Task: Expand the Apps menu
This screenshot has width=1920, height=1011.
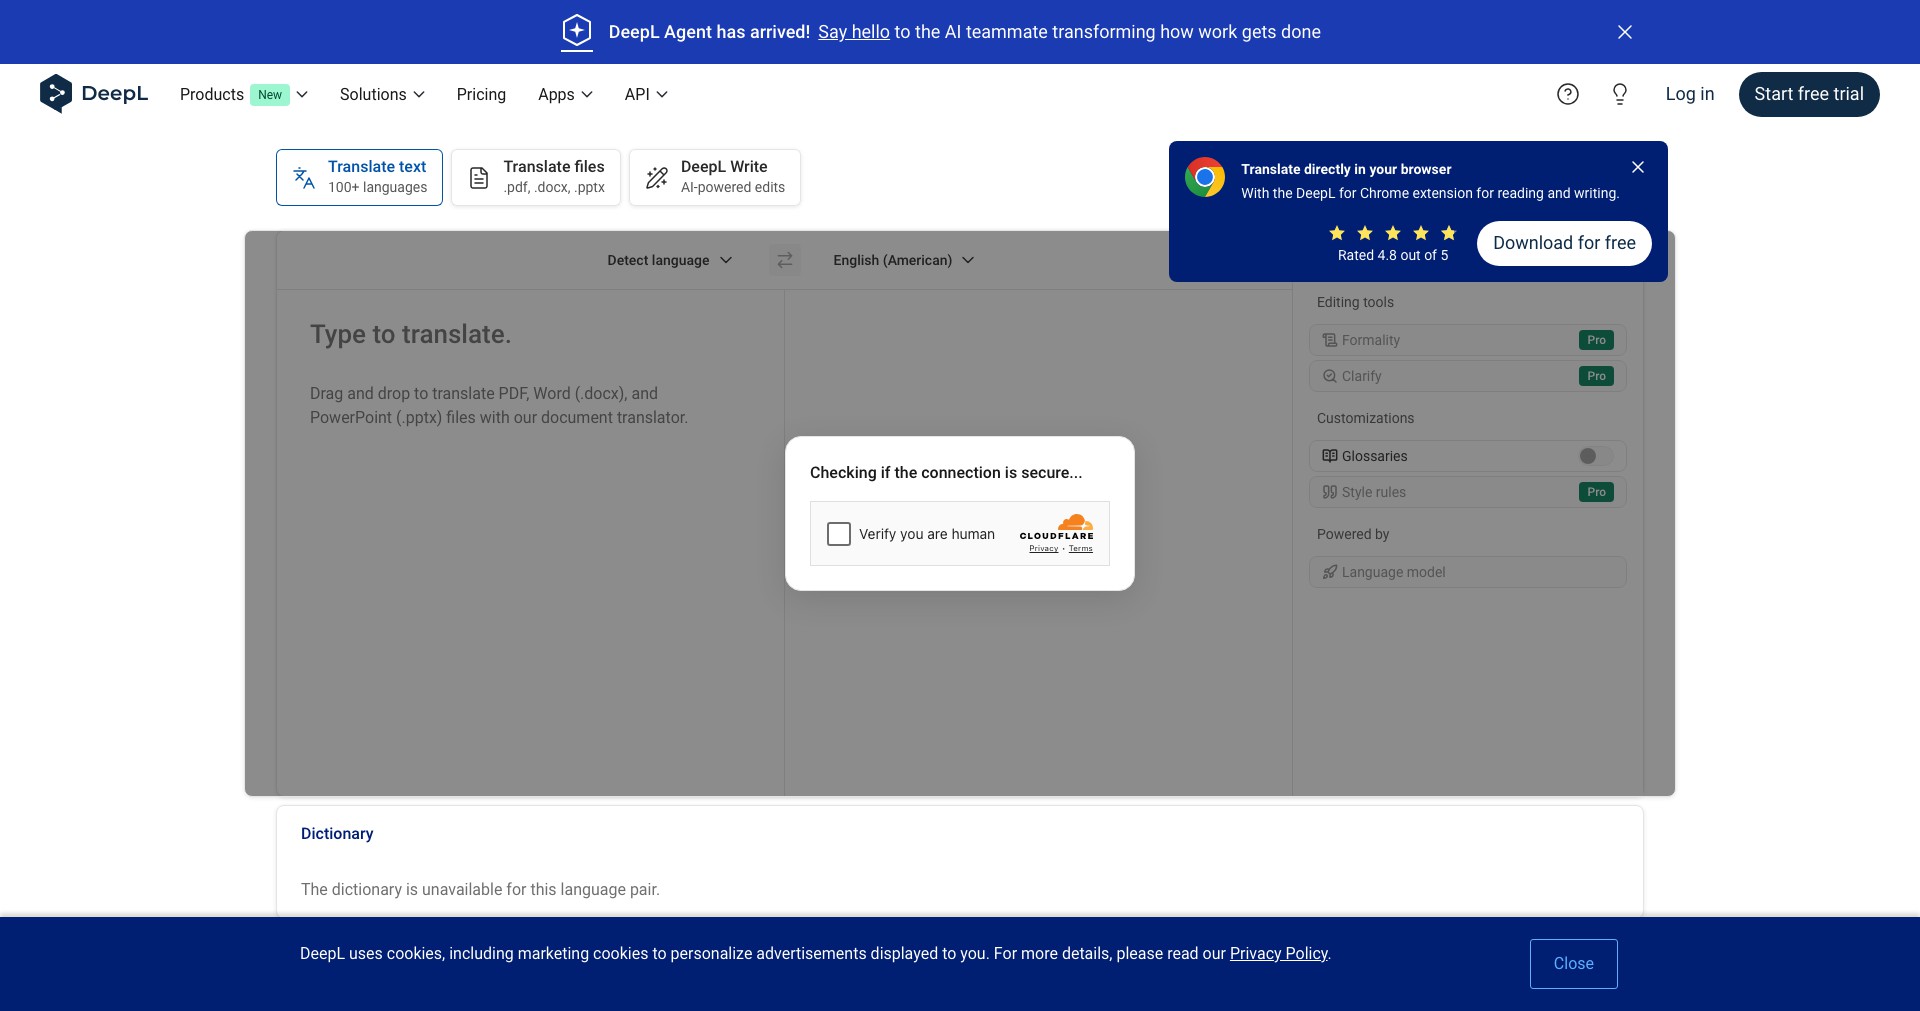Action: pyautogui.click(x=565, y=94)
